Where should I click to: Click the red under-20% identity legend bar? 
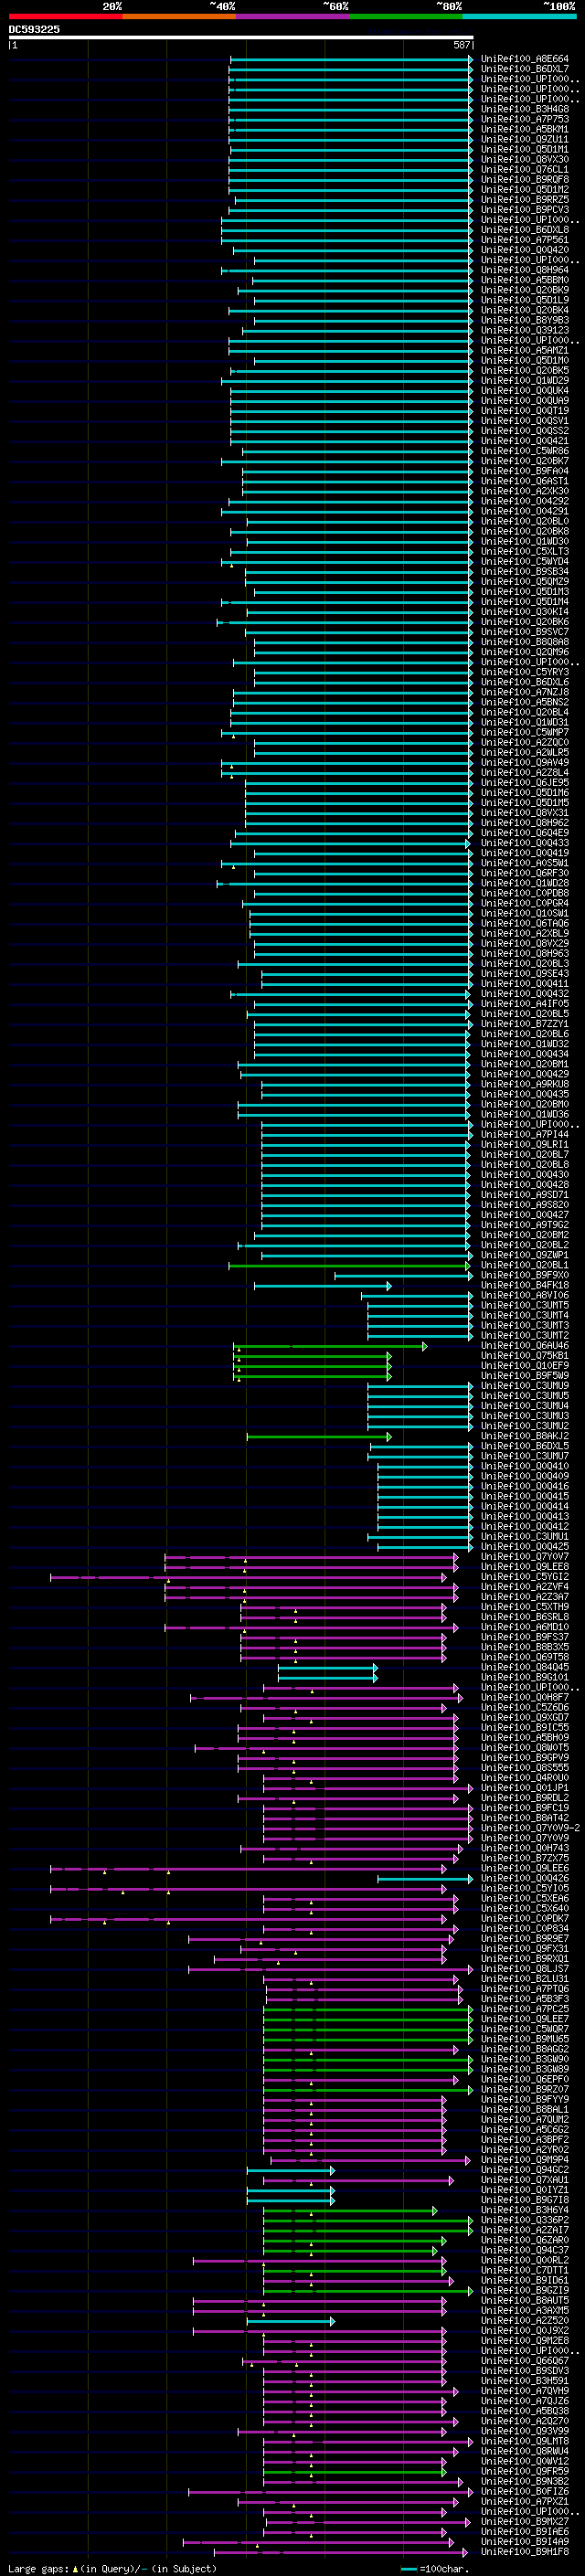[66, 16]
